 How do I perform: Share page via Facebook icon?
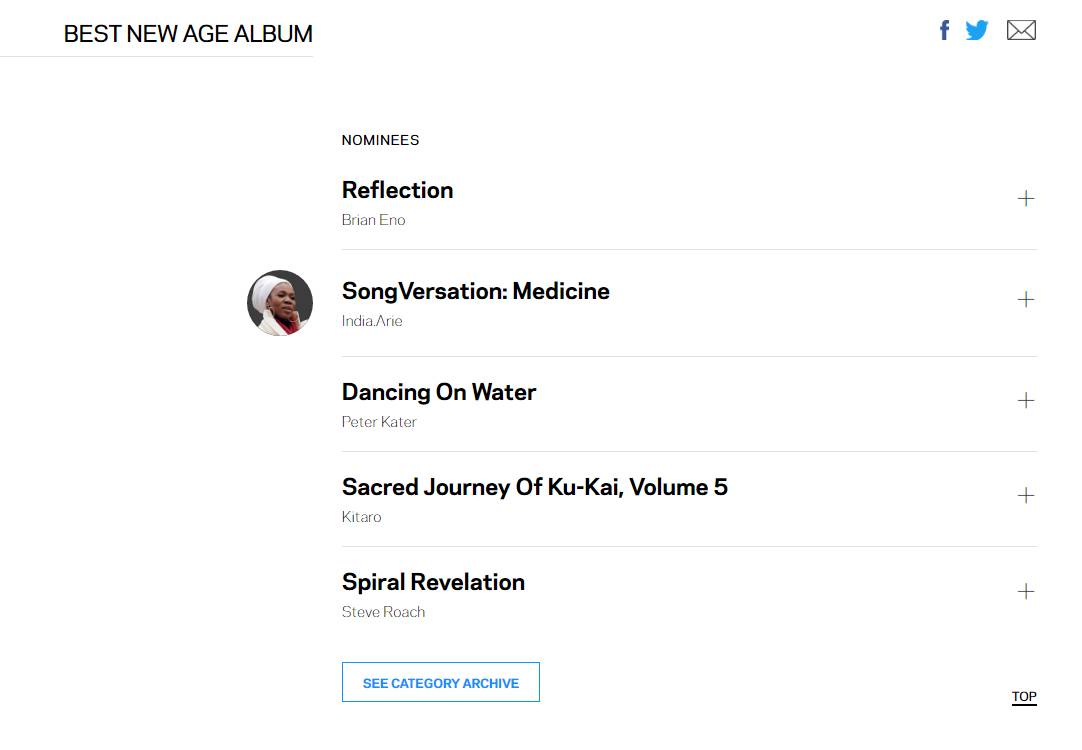pyautogui.click(x=944, y=30)
